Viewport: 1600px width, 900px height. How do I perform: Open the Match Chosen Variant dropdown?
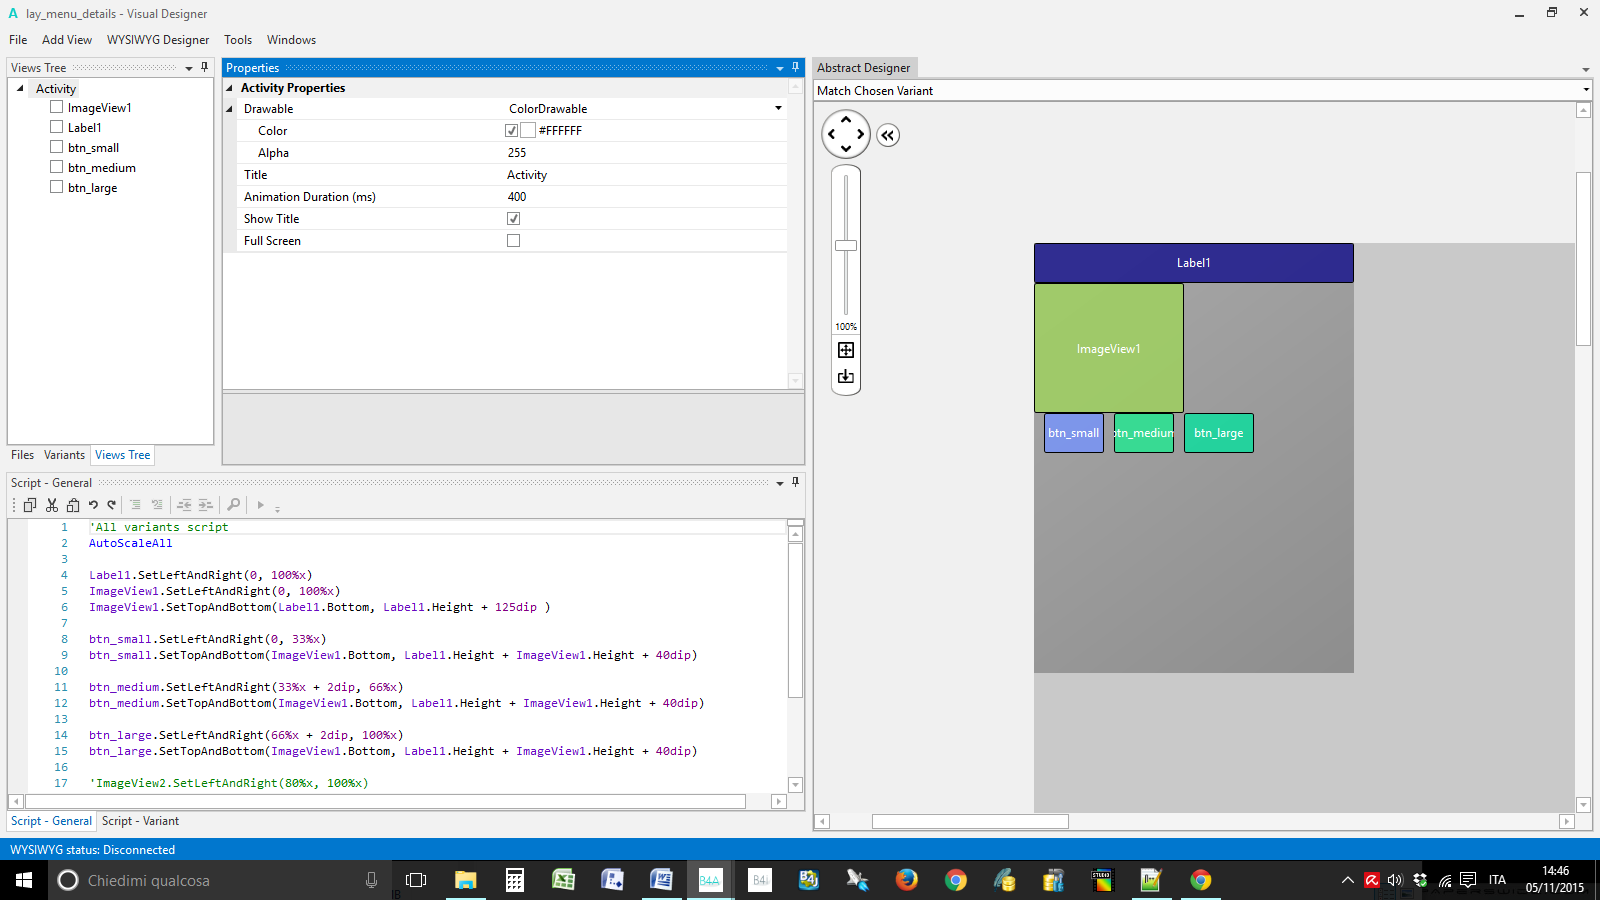tap(1585, 91)
